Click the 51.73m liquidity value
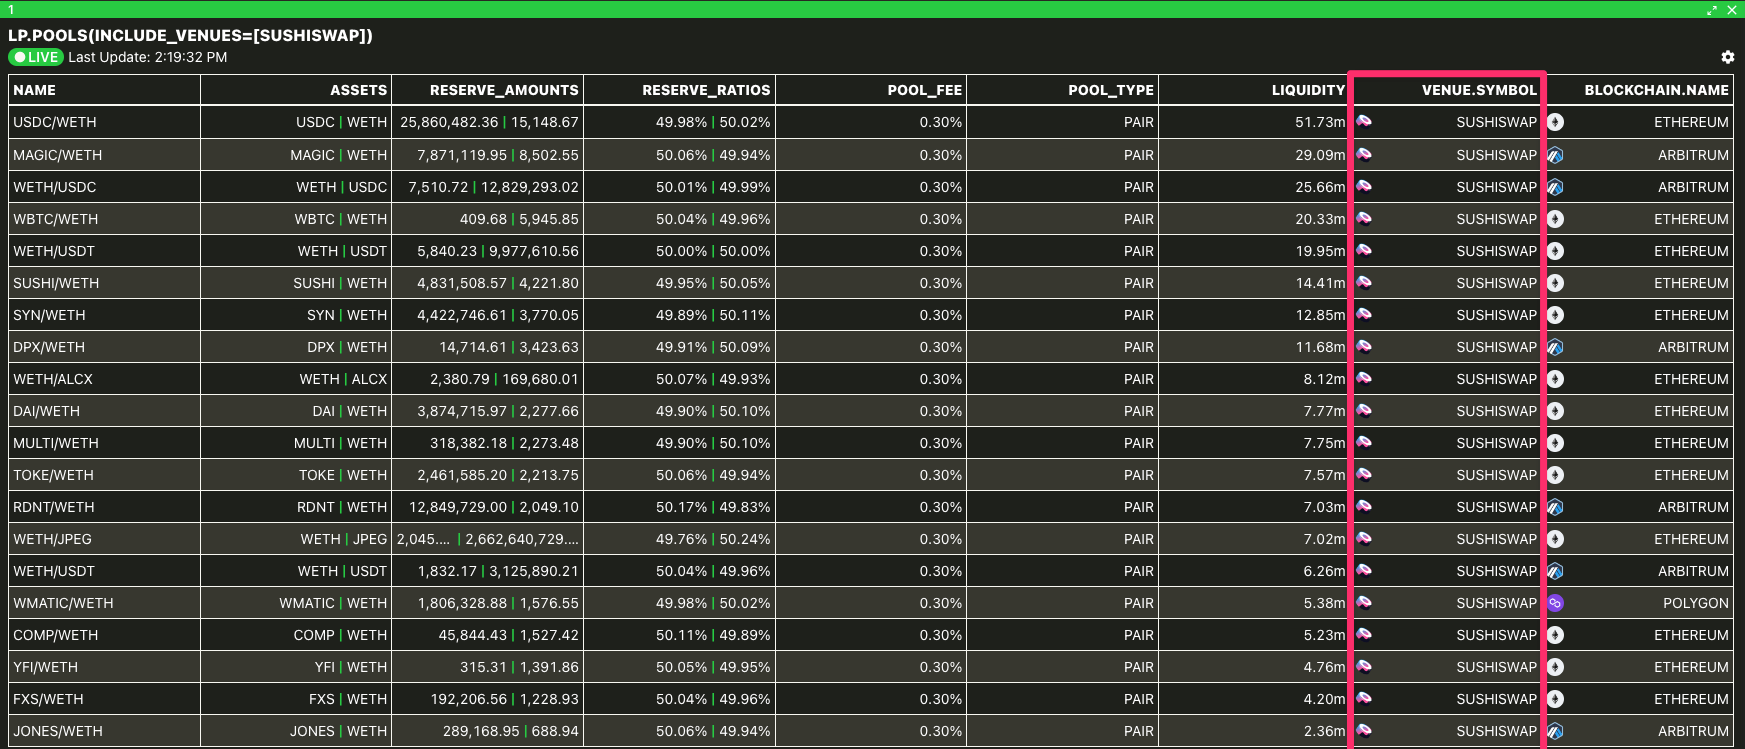The height and width of the screenshot is (749, 1745). click(x=1320, y=122)
